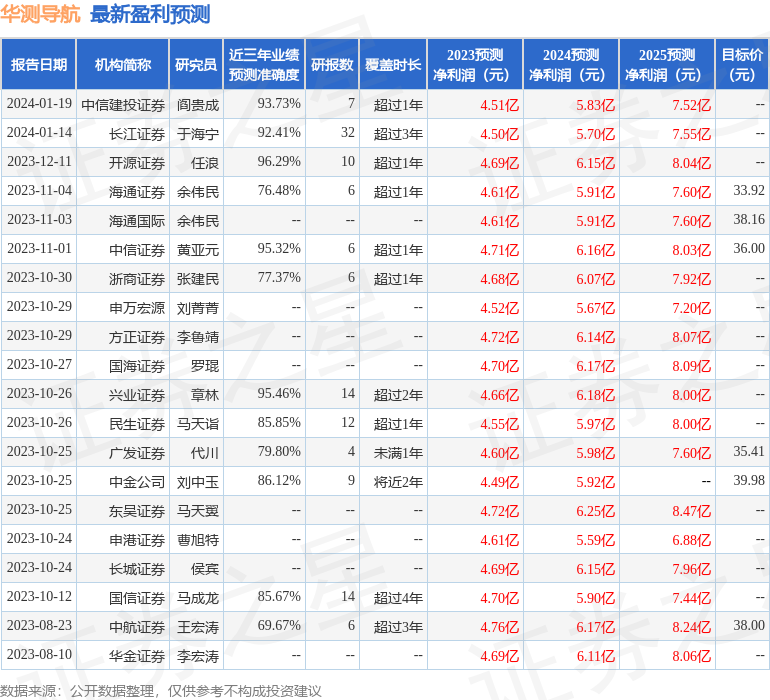Click analyst name 阎贵成
Screen dimensions: 770x700
pyautogui.click(x=198, y=105)
